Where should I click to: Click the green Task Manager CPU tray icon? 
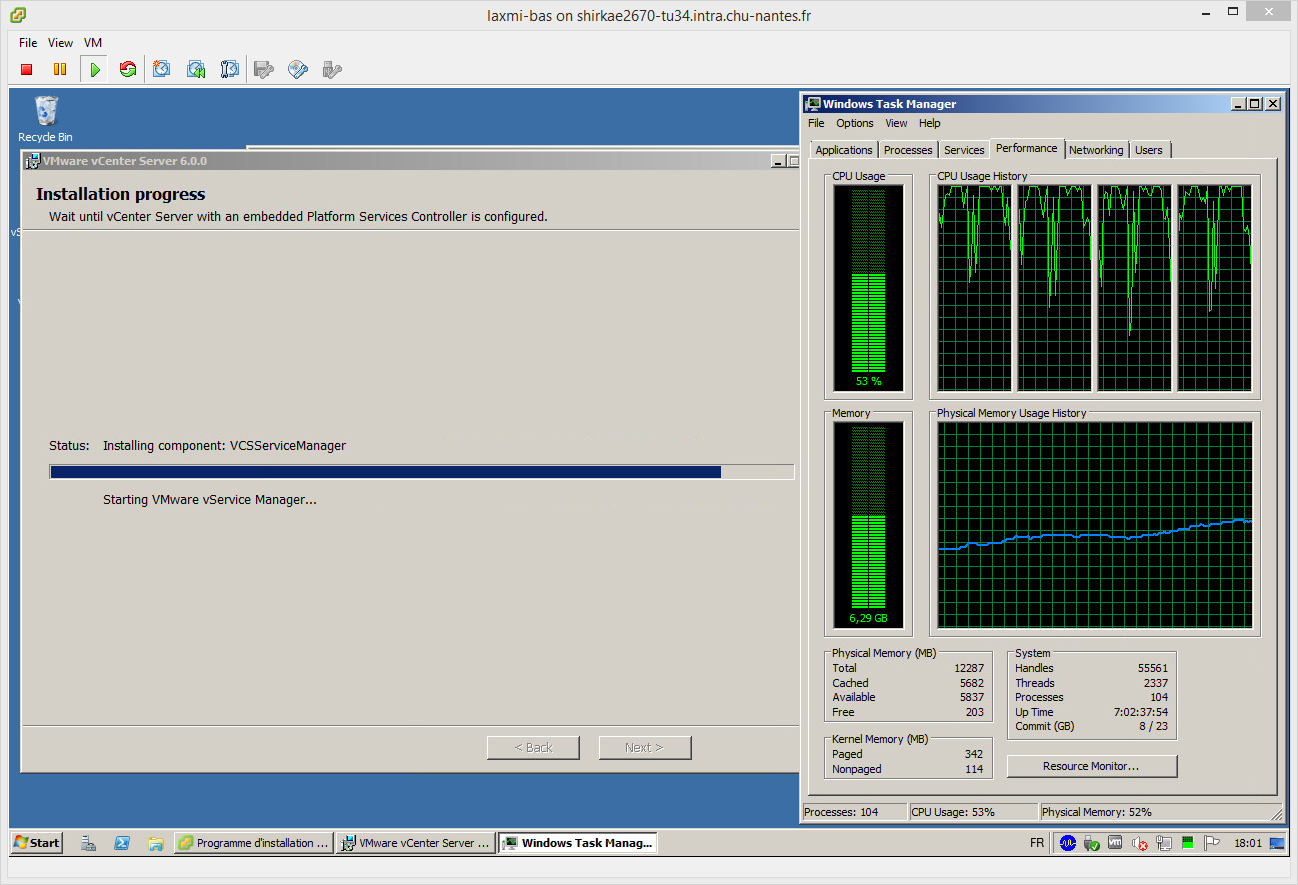[x=1187, y=843]
